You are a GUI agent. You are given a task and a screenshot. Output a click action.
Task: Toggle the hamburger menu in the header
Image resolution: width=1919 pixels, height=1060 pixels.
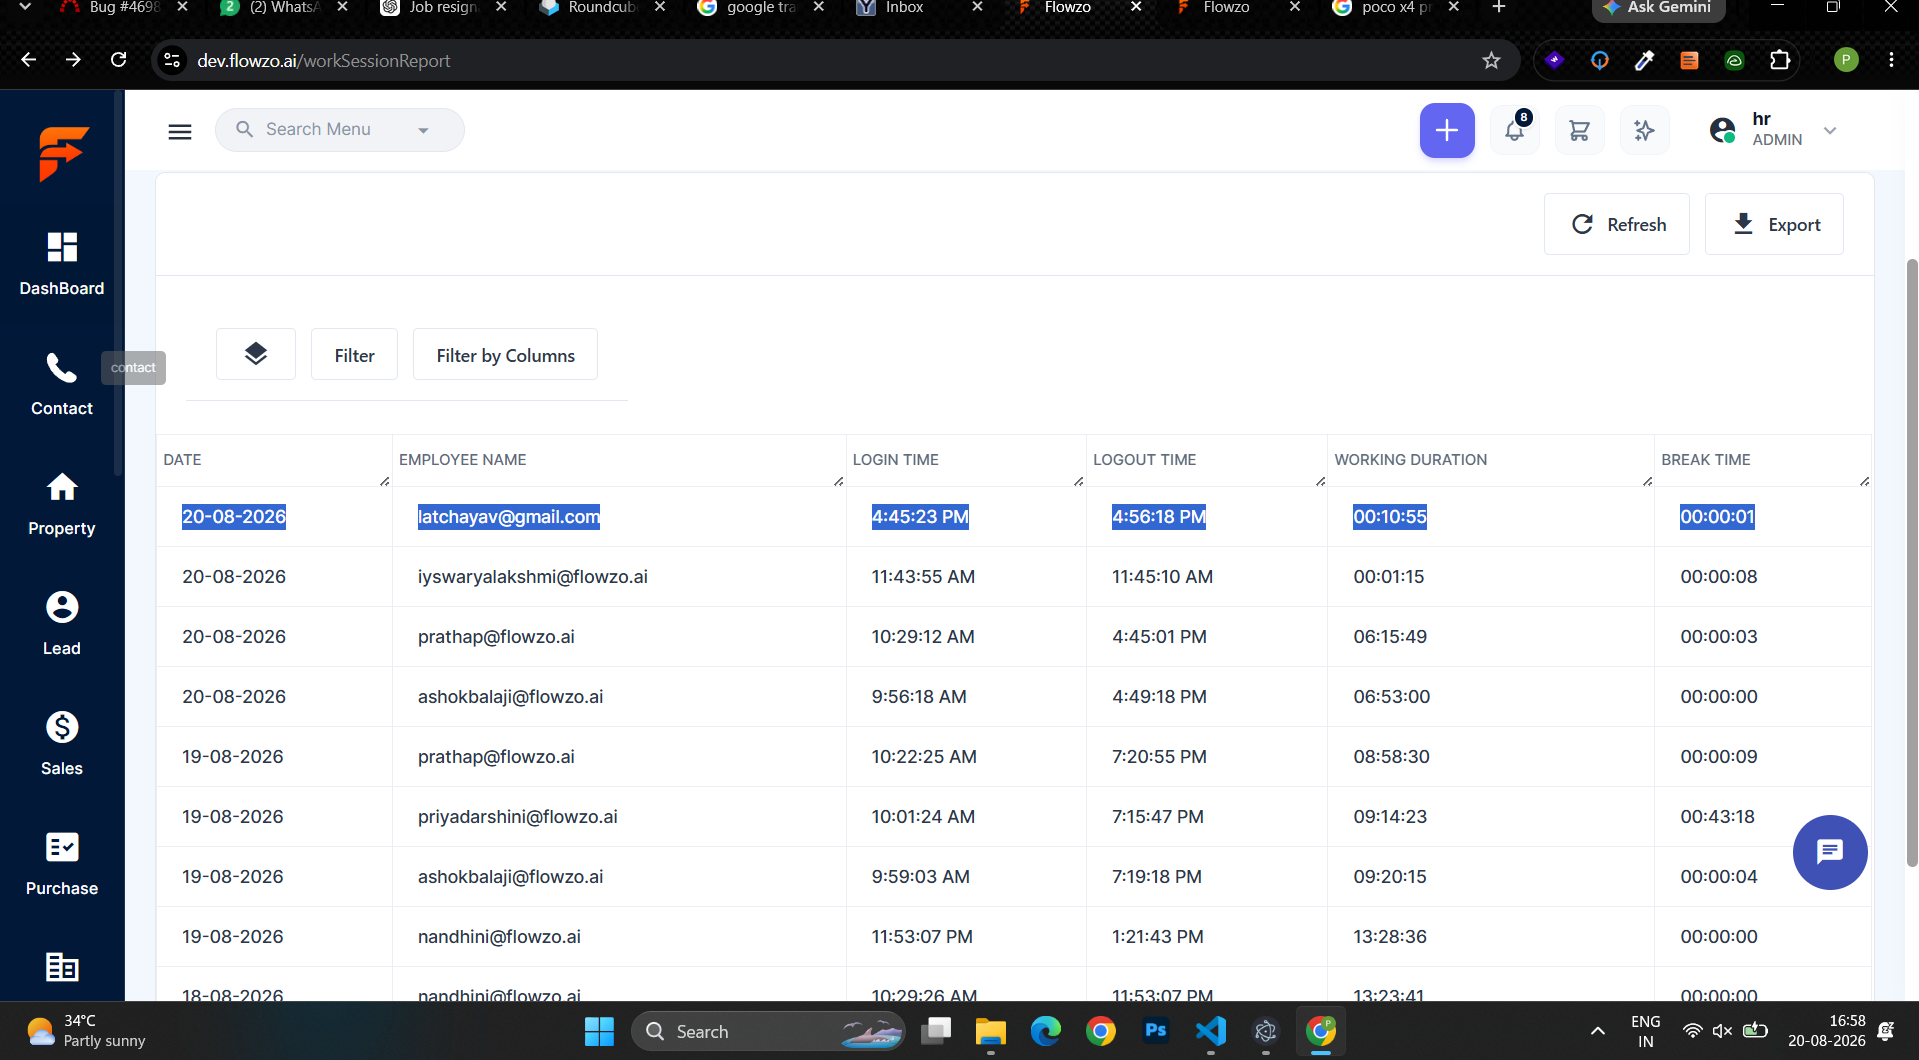(180, 131)
